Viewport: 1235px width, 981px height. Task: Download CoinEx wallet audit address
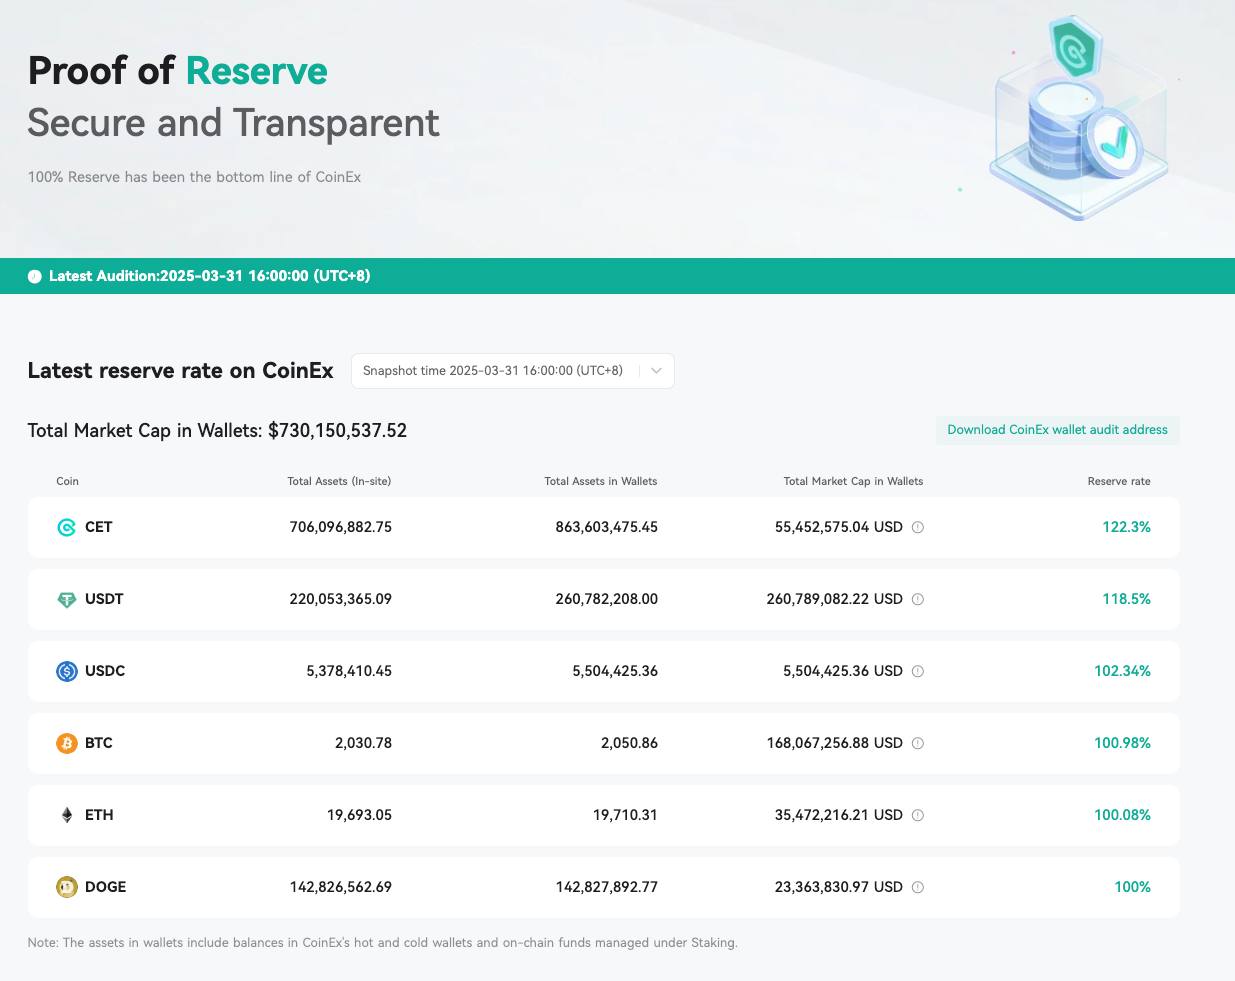tap(1057, 430)
